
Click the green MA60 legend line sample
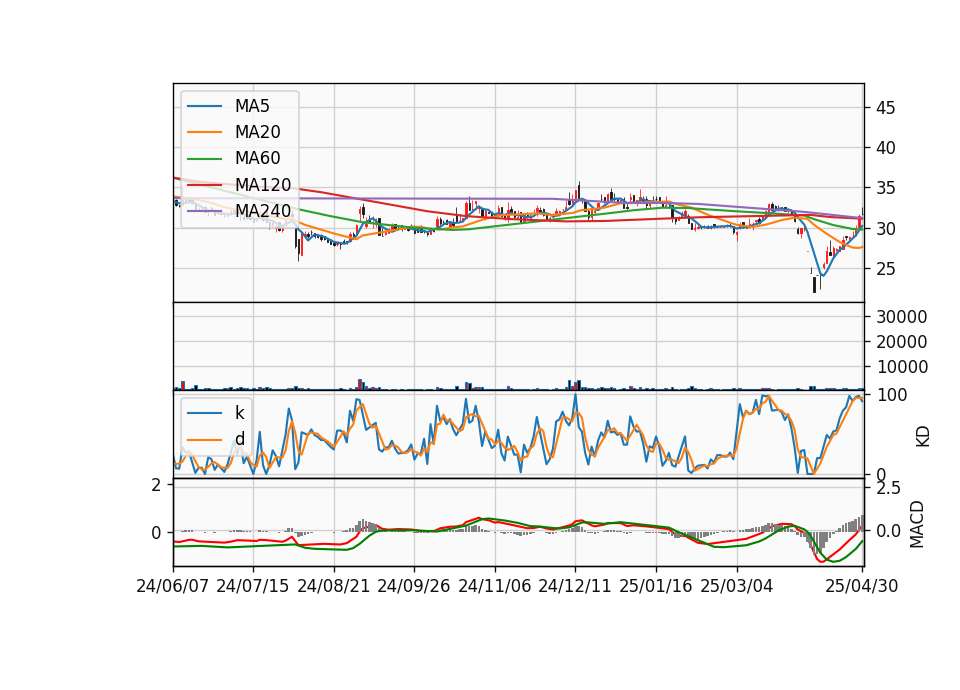coord(204,159)
